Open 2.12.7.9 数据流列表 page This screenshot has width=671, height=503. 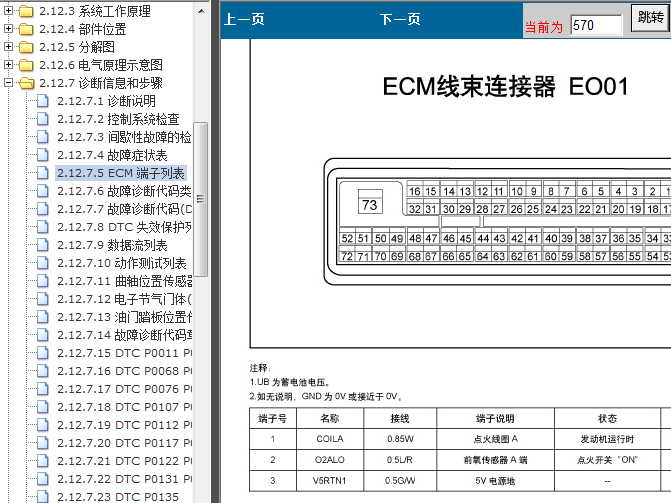pyautogui.click(x=112, y=245)
